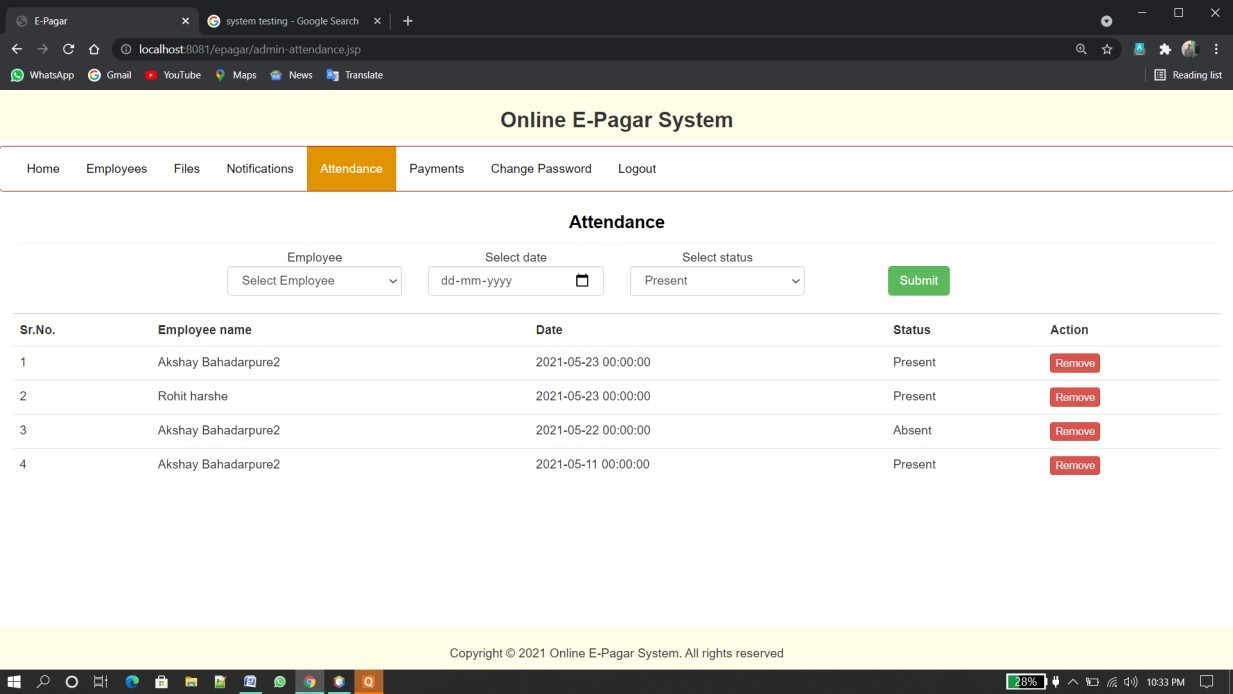The image size is (1233, 694).
Task: Click the green Submit button
Action: [x=918, y=281]
